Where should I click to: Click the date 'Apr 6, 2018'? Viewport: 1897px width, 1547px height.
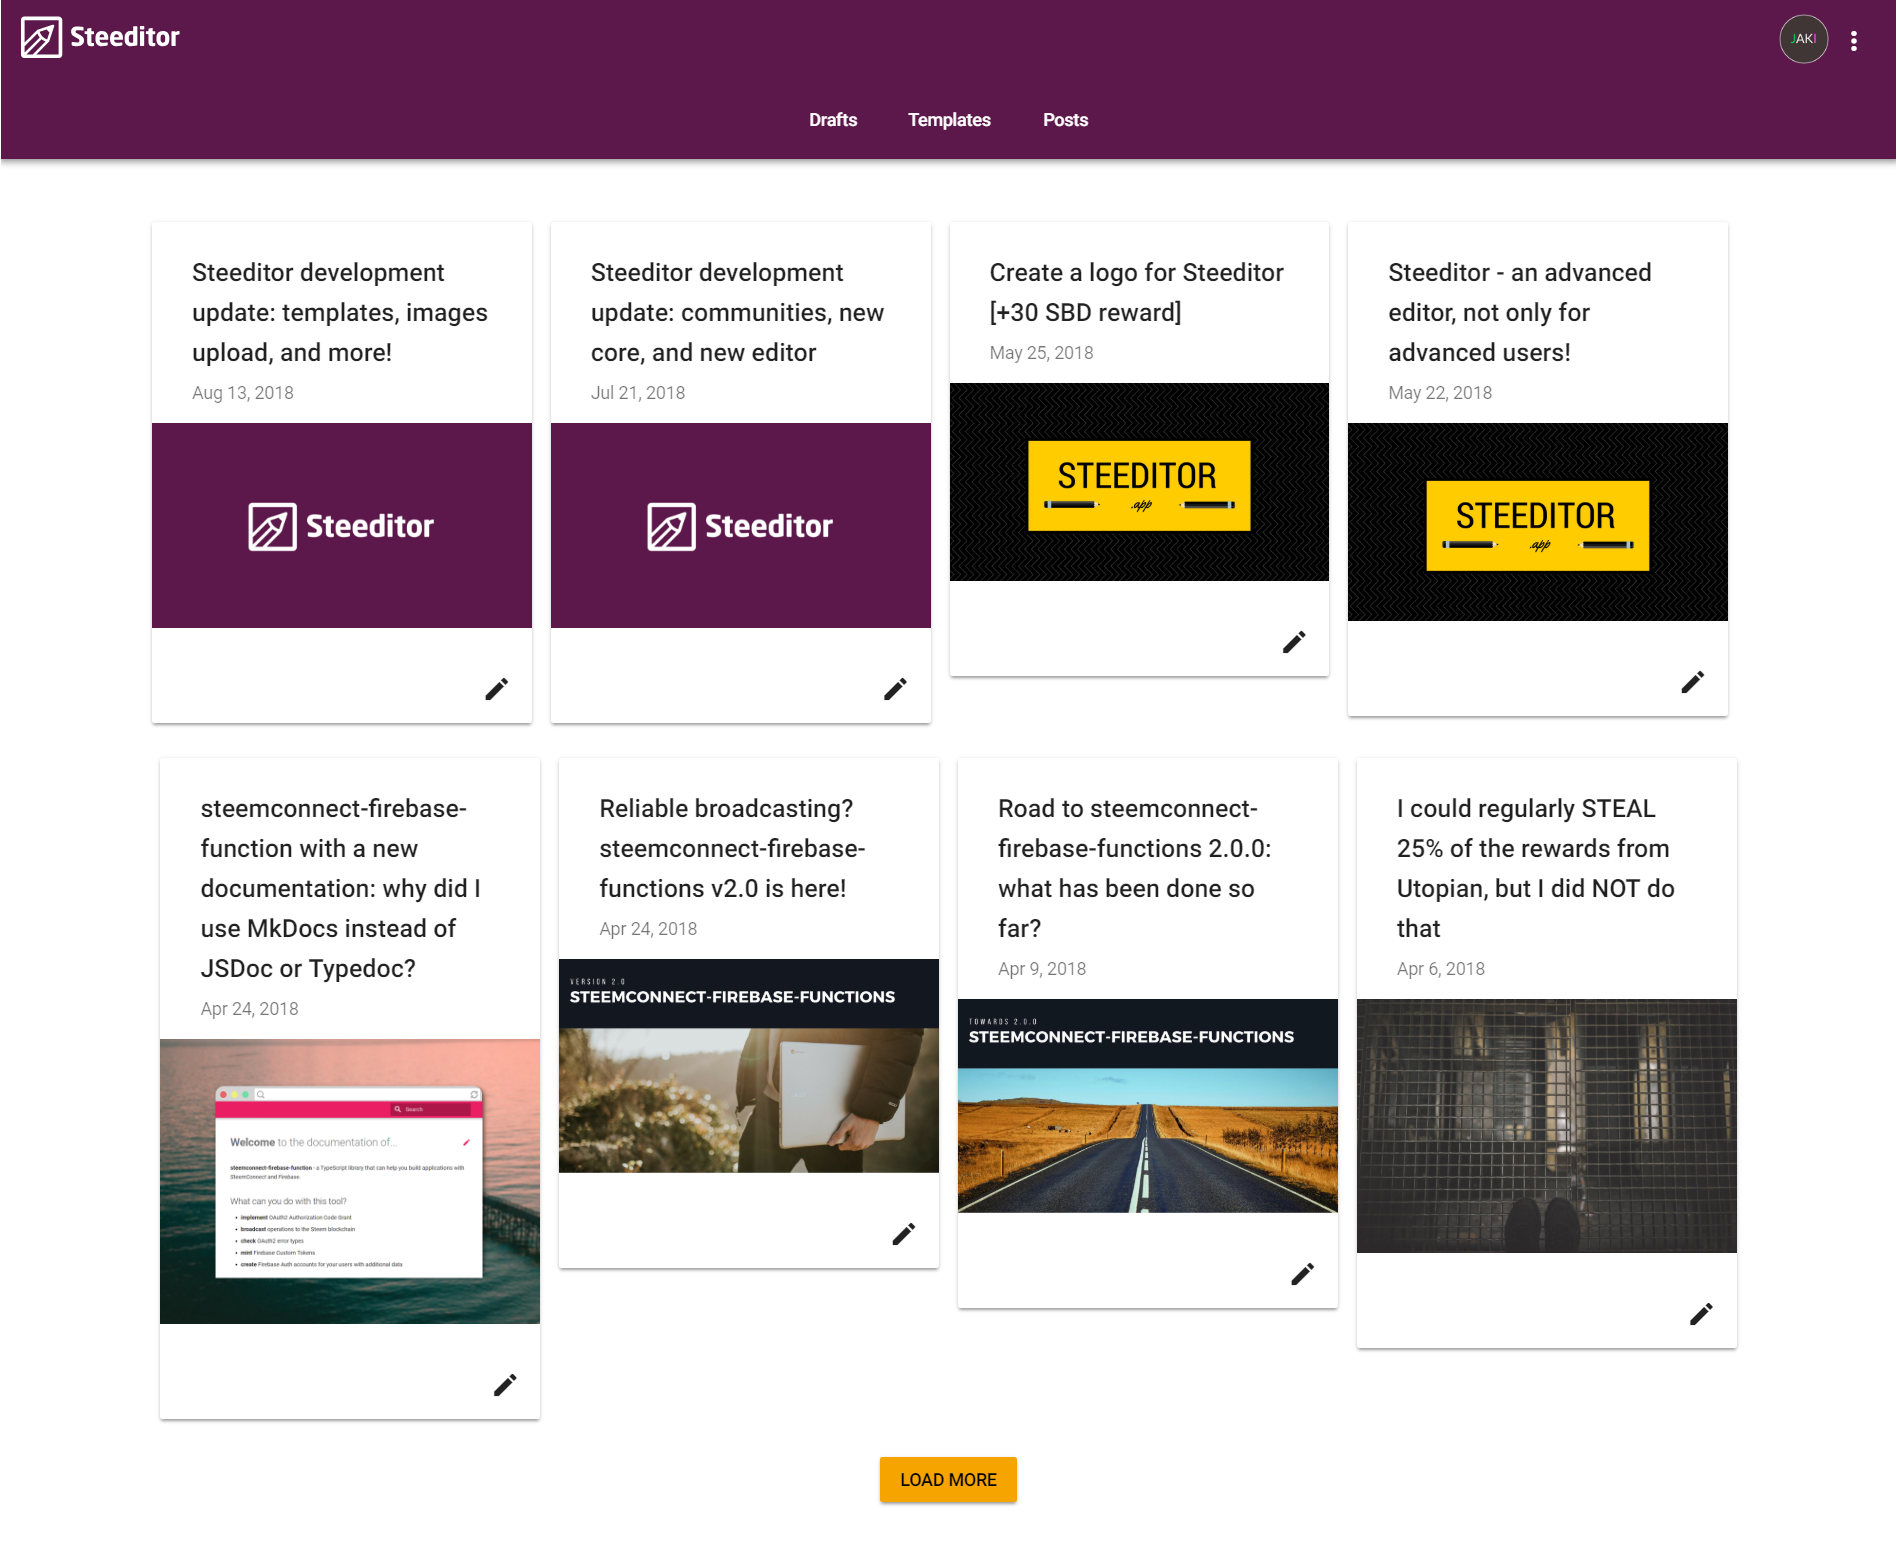[x=1441, y=969]
